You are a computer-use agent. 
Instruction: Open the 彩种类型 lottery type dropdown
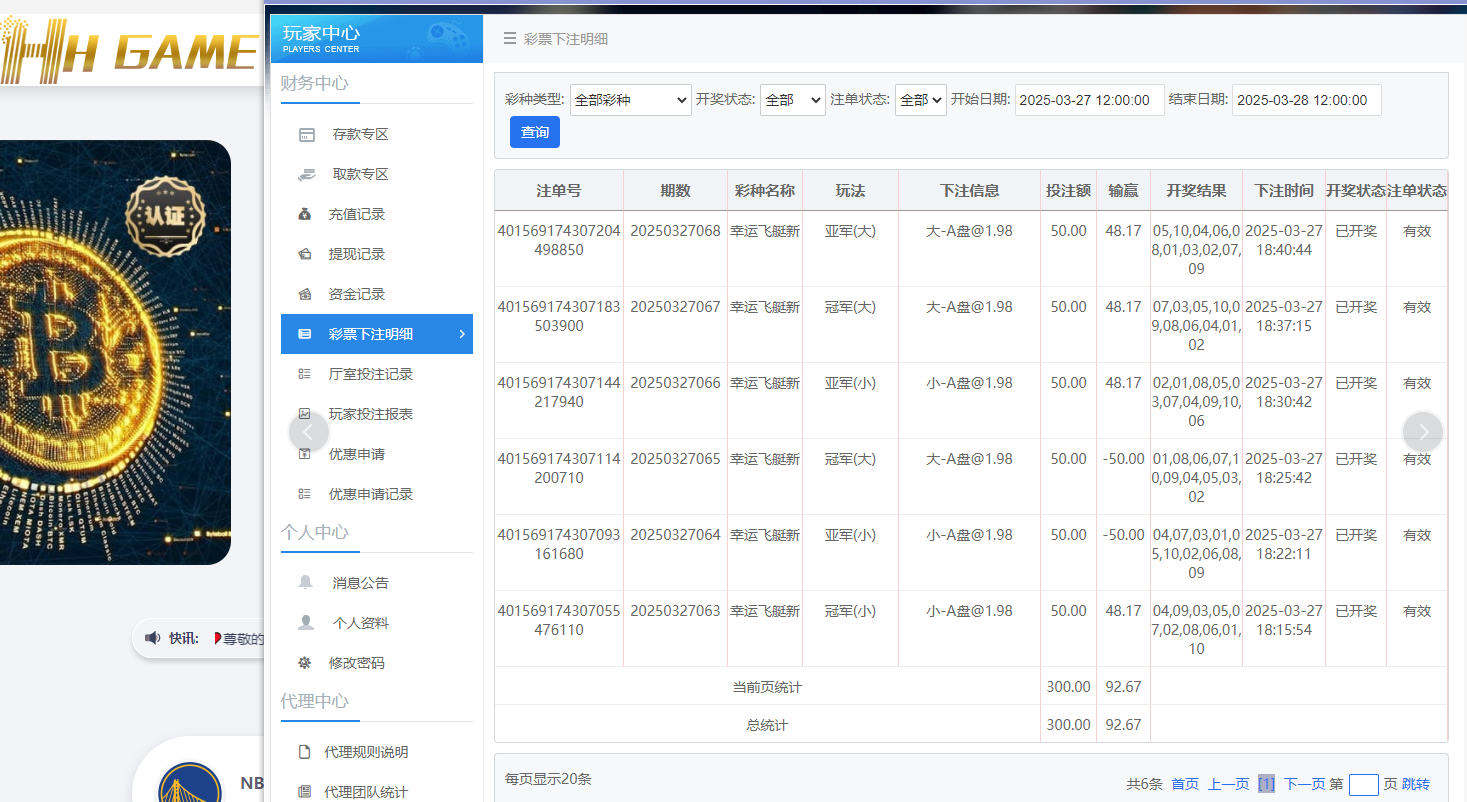(630, 100)
